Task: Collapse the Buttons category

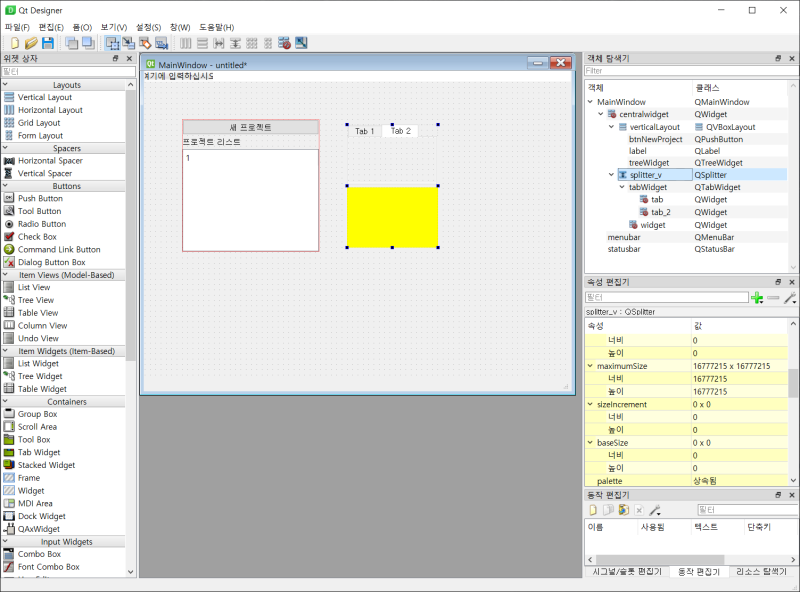Action: (x=5, y=186)
